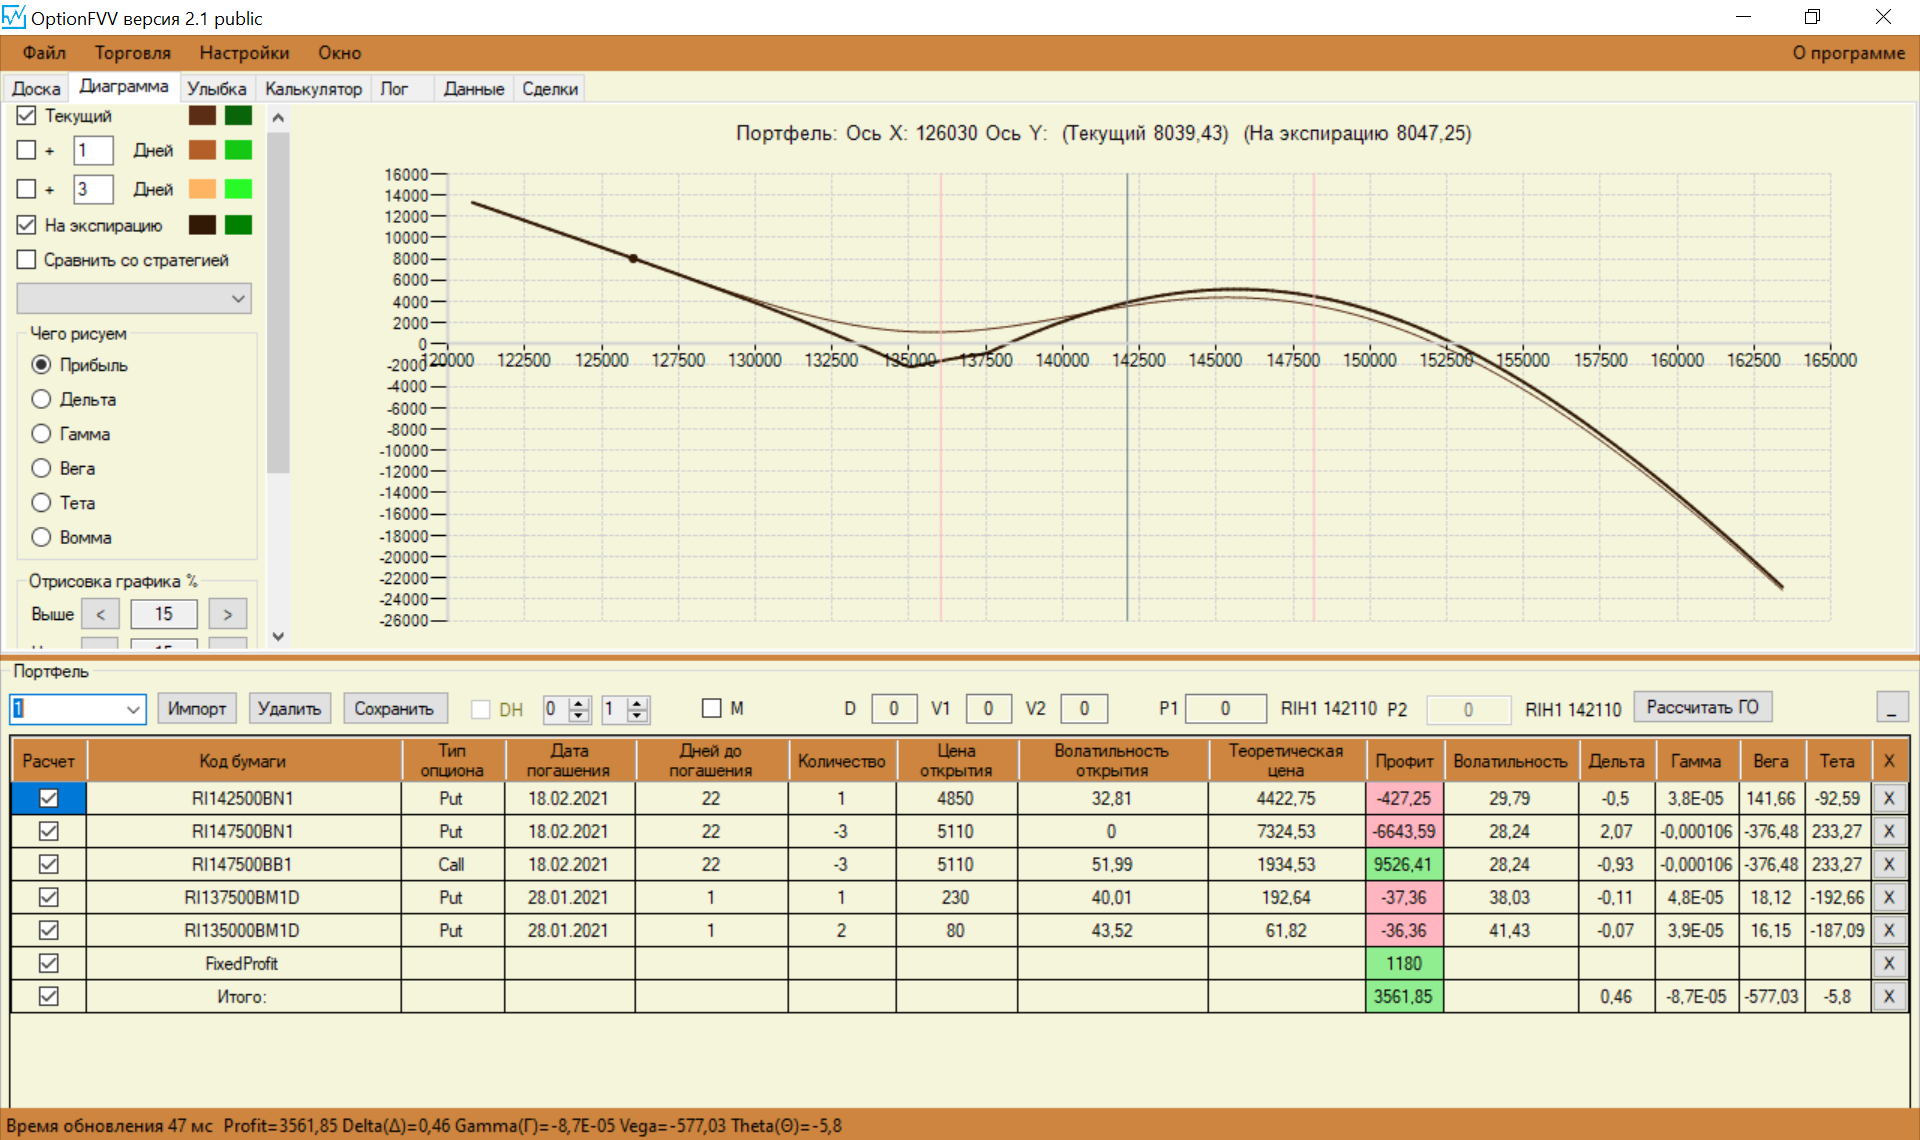This screenshot has width=1920, height=1140.
Task: Pick the orange swatch for 3 days line
Action: (x=202, y=189)
